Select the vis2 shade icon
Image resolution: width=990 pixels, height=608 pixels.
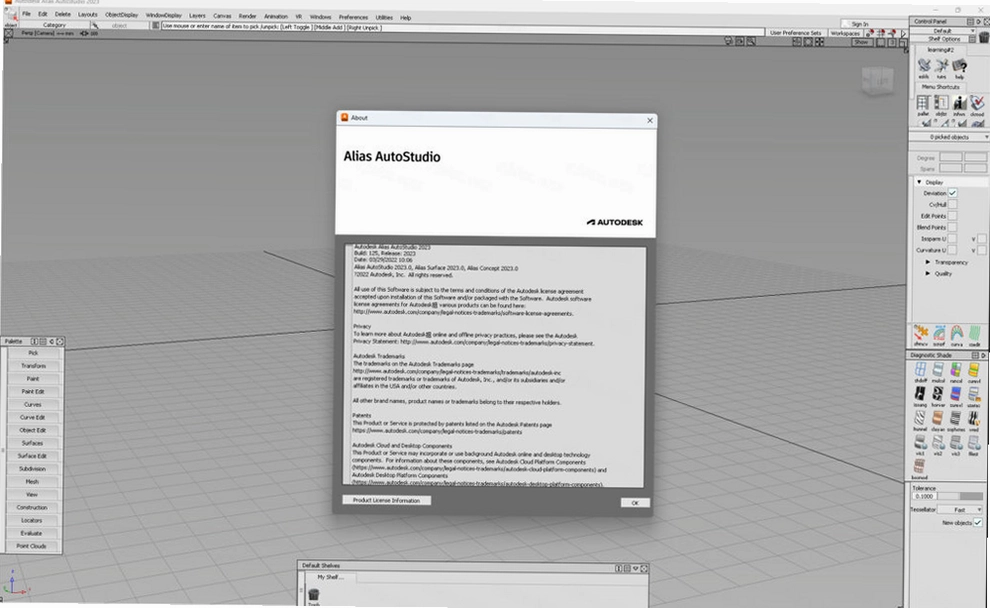(938, 446)
